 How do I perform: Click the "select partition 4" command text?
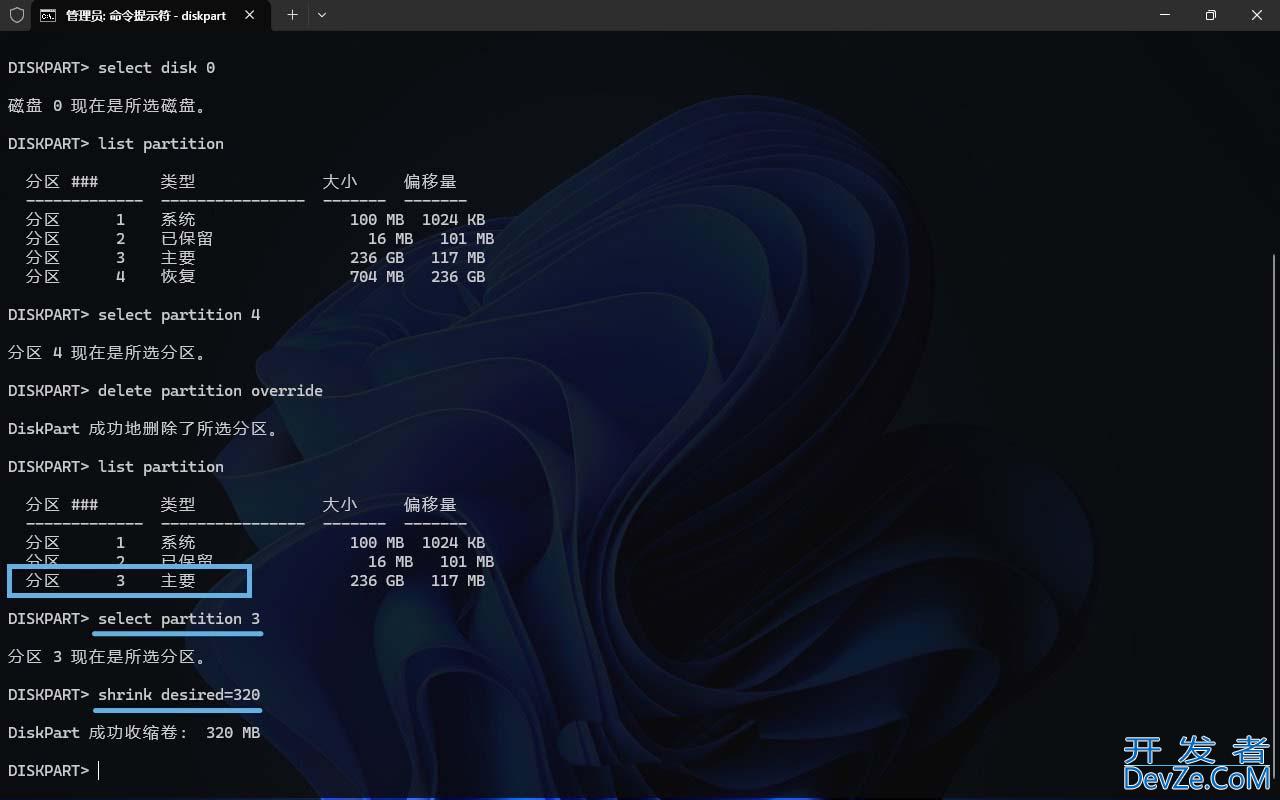tap(179, 315)
